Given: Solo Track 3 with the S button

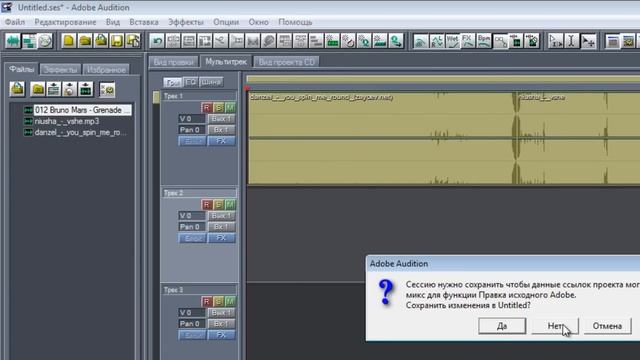Looking at the screenshot, I should pos(218,302).
